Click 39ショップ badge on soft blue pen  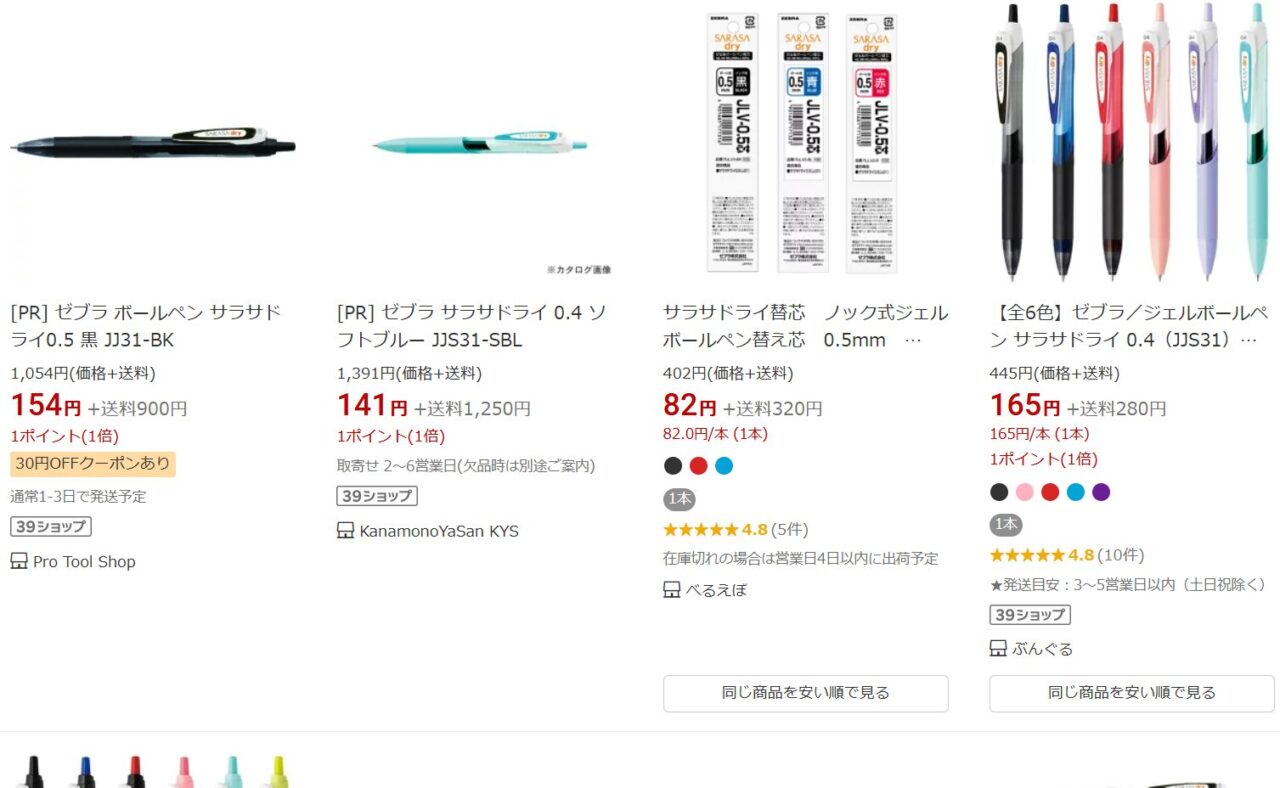click(x=377, y=496)
